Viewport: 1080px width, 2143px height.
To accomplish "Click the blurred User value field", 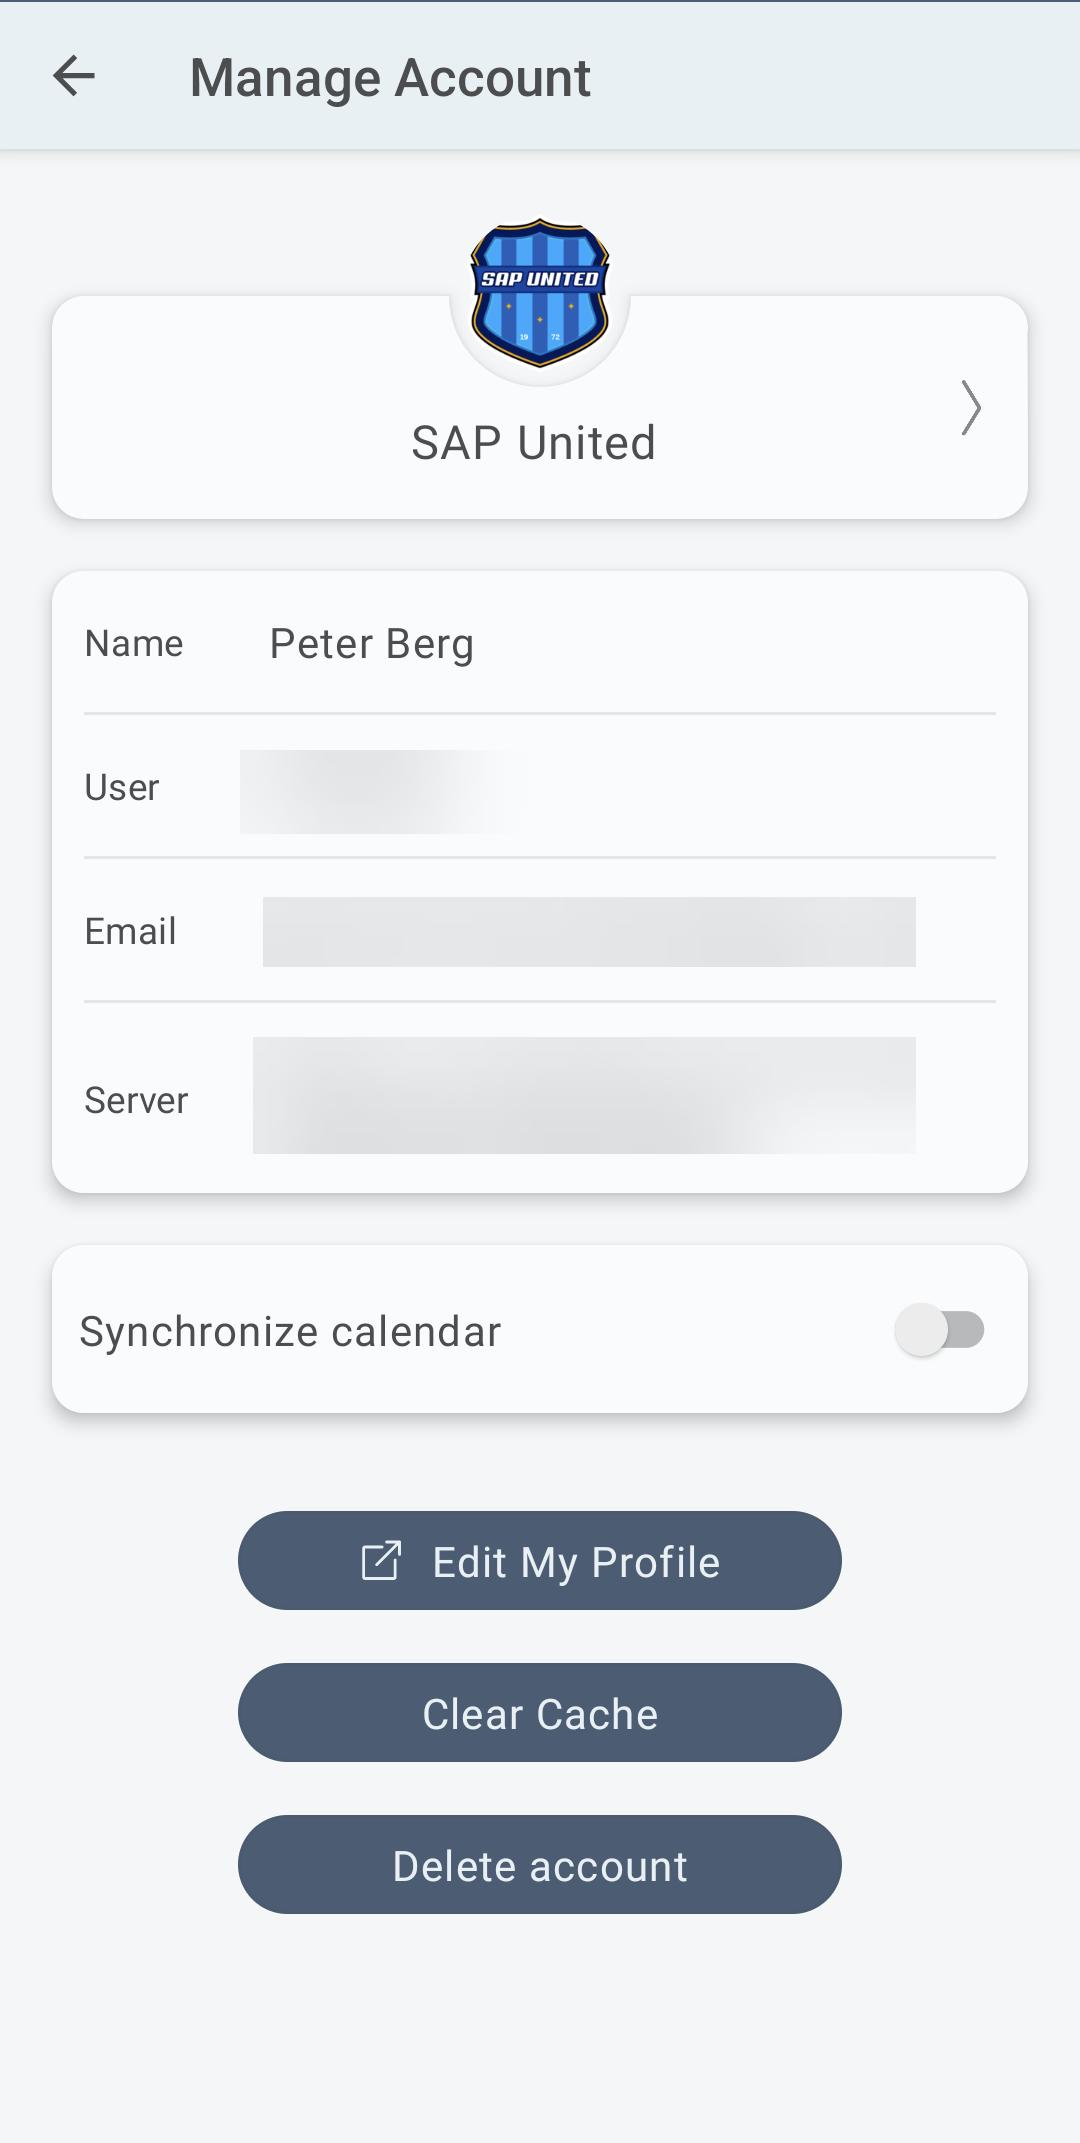I will [x=382, y=791].
